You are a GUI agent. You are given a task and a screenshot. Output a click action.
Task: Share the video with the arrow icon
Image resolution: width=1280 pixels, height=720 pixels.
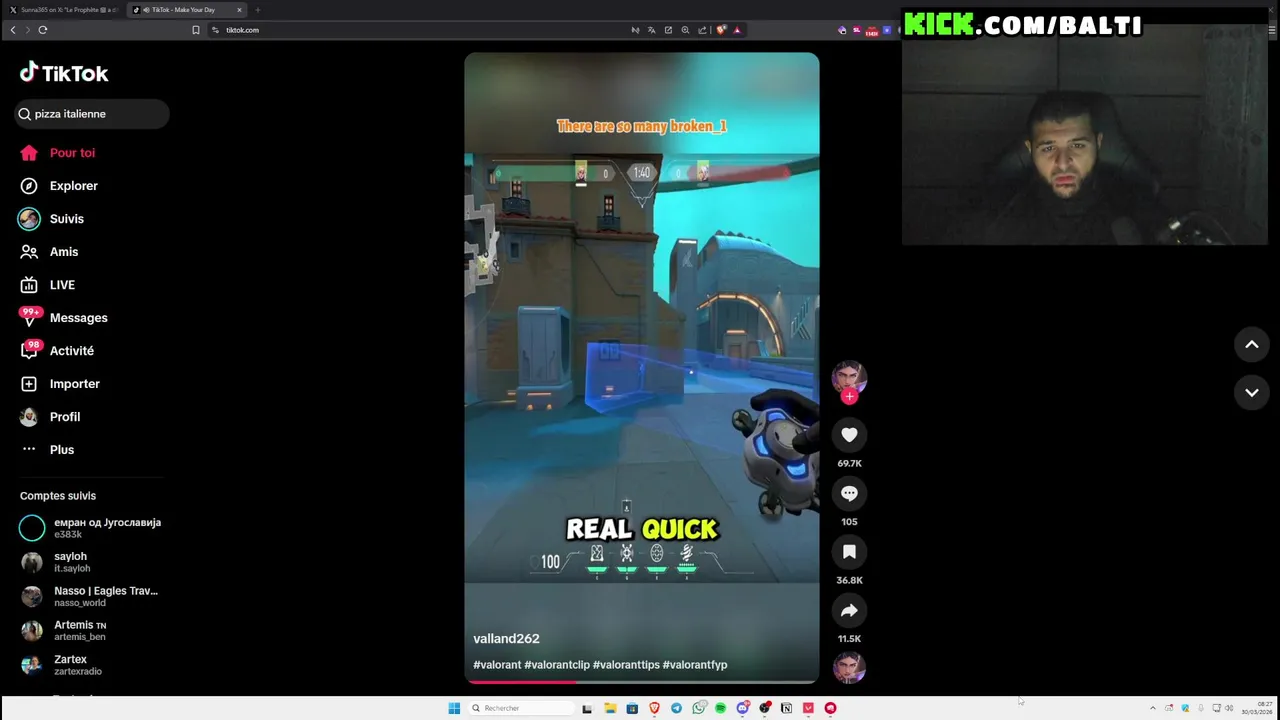point(849,610)
